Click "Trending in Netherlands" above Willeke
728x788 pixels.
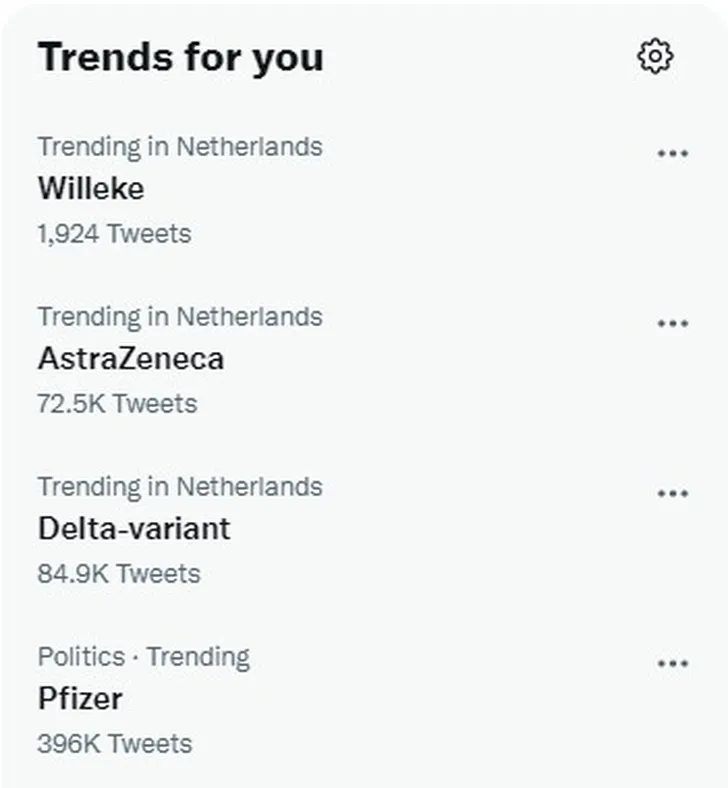[x=180, y=147]
